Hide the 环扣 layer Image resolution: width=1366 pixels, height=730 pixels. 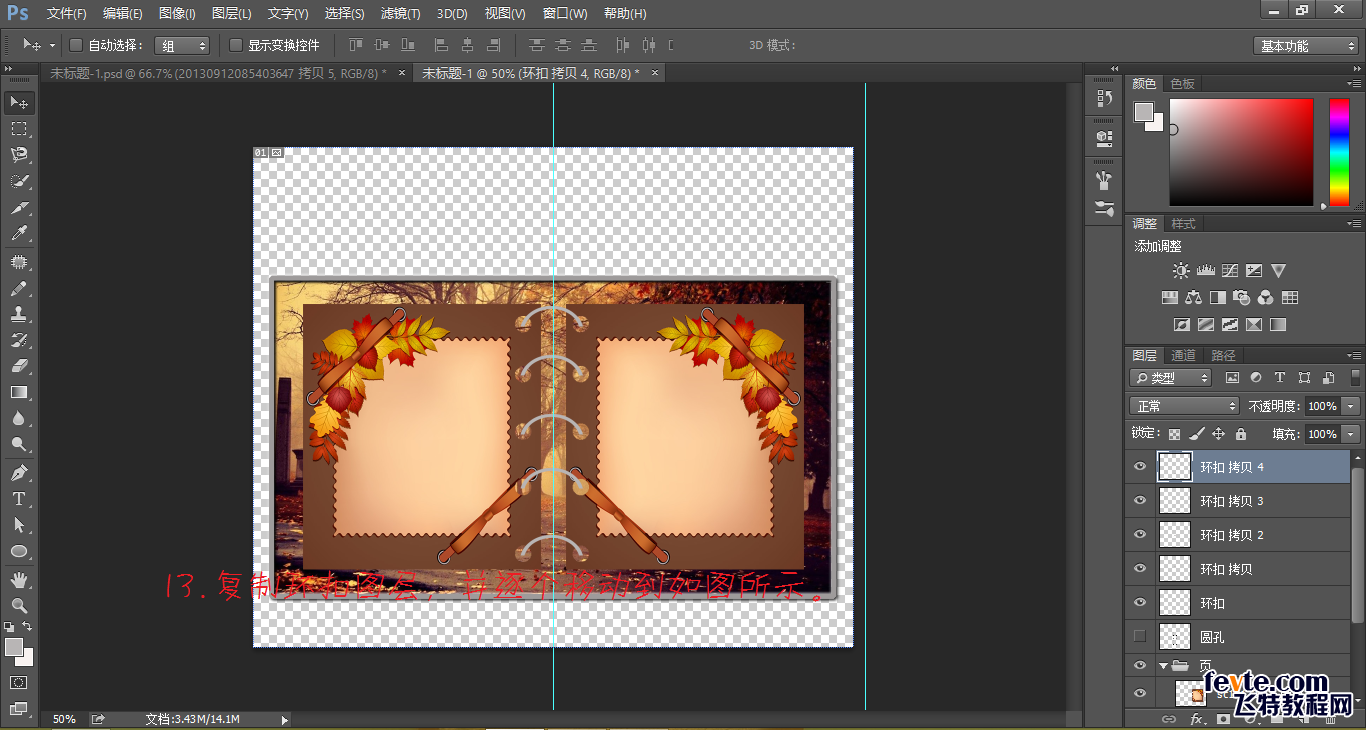1140,603
